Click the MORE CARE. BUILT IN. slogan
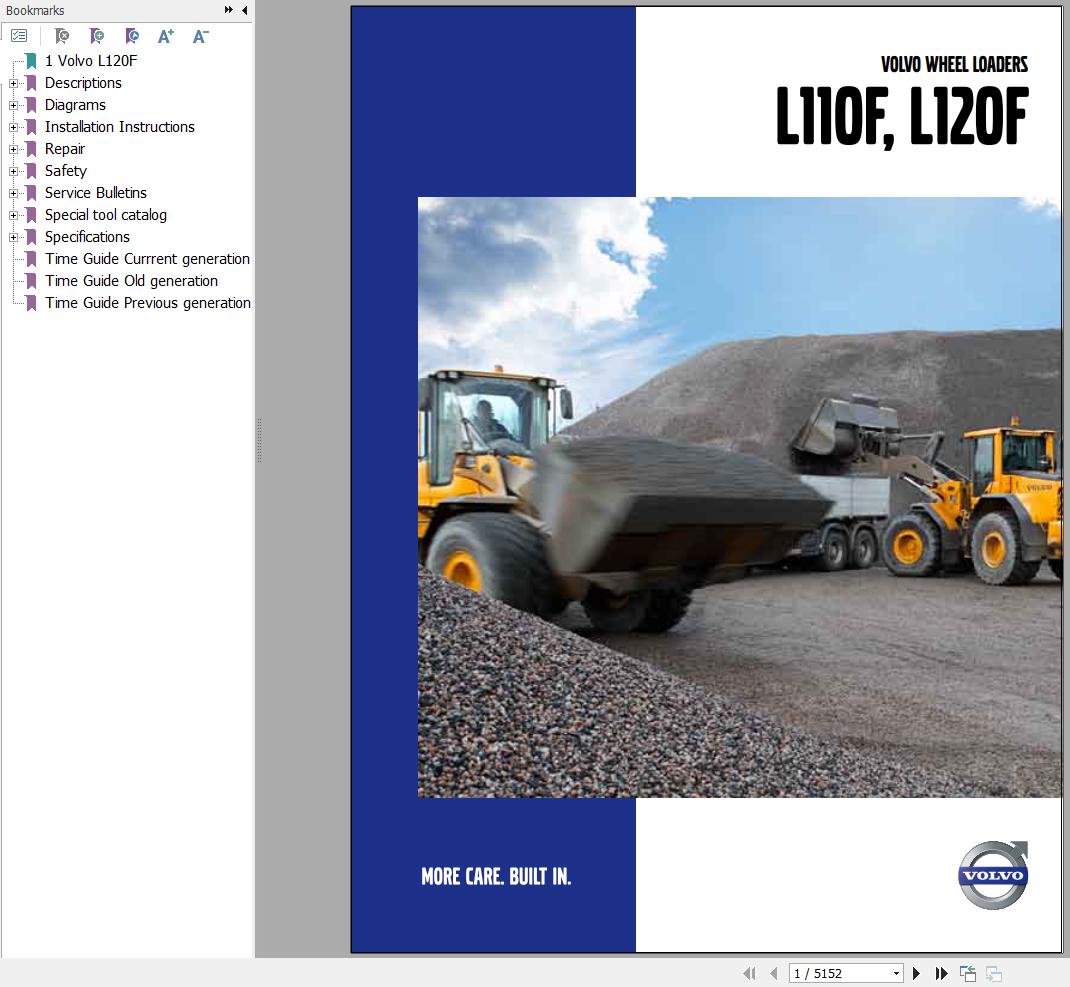 pyautogui.click(x=496, y=876)
